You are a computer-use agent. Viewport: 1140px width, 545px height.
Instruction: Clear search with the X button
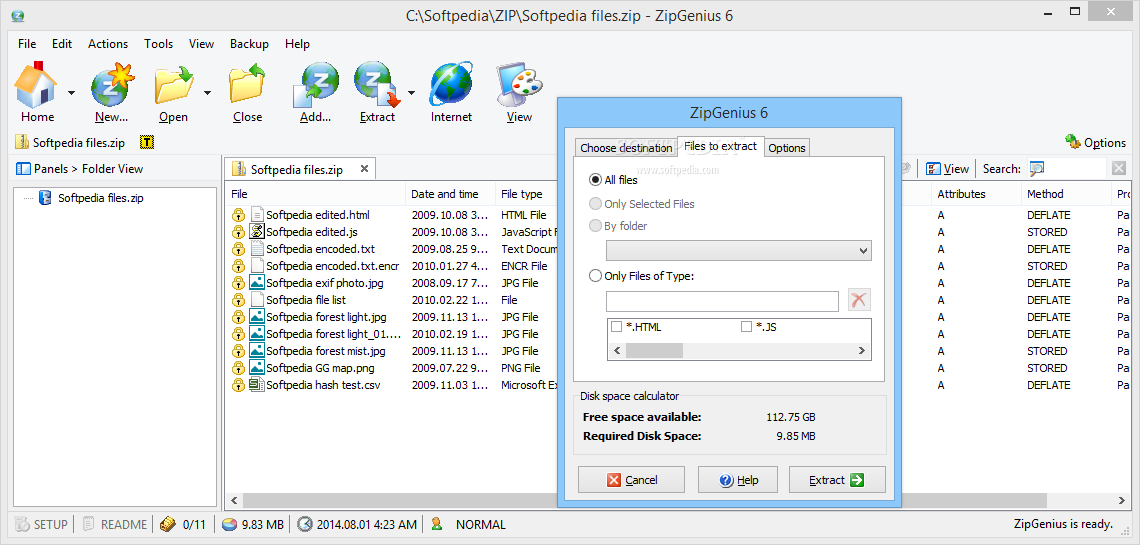click(1118, 169)
